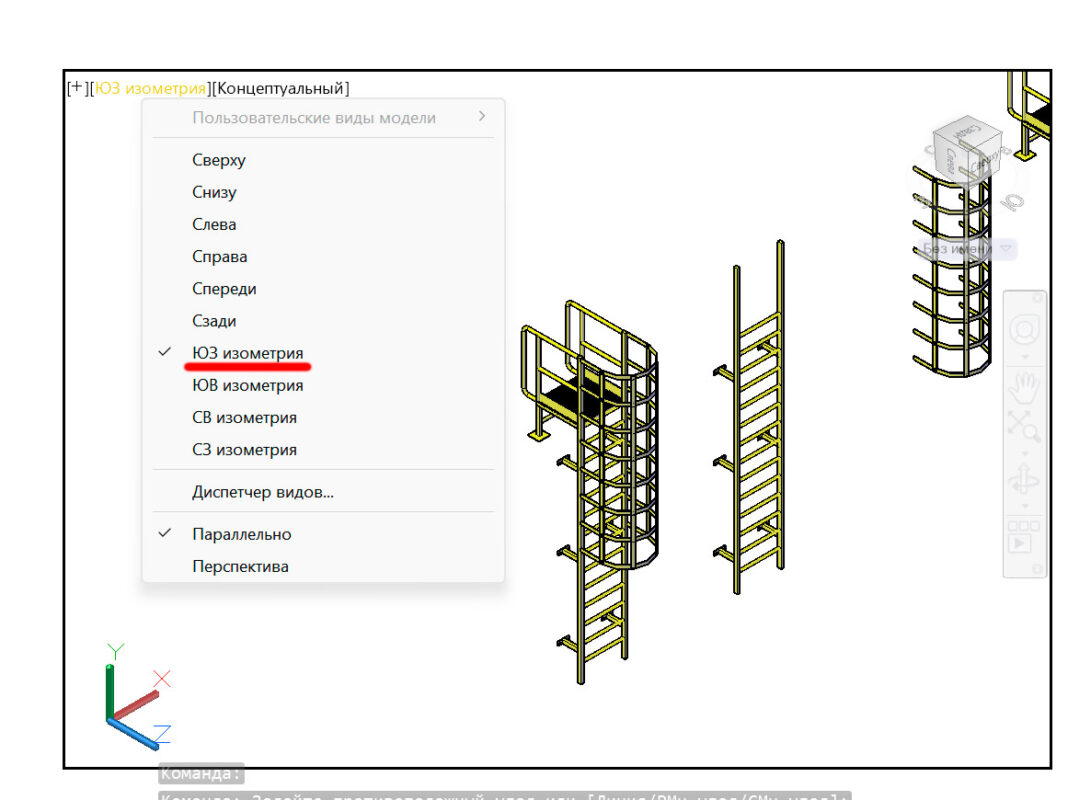Screen dimensions: 1091x800
Task: Choose Сверху view from menu
Action: [218, 160]
